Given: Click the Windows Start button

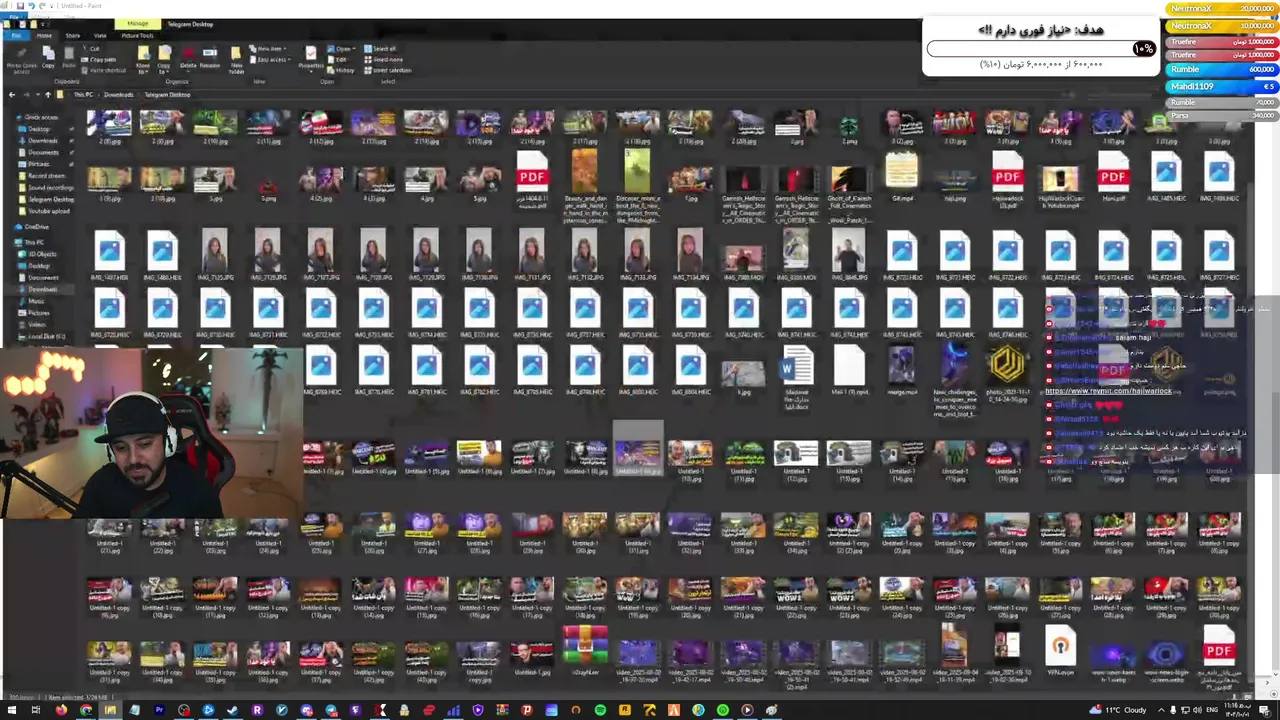Looking at the screenshot, I should coord(11,710).
